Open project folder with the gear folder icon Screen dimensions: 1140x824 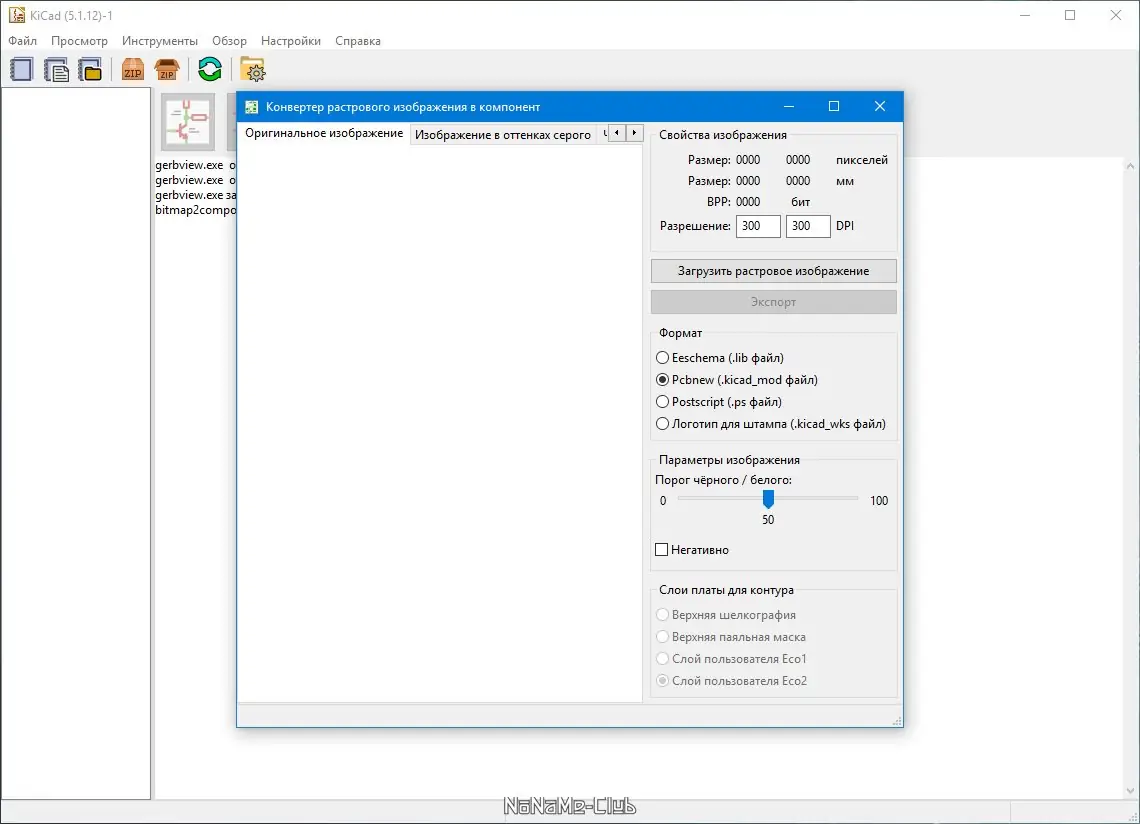[x=252, y=70]
